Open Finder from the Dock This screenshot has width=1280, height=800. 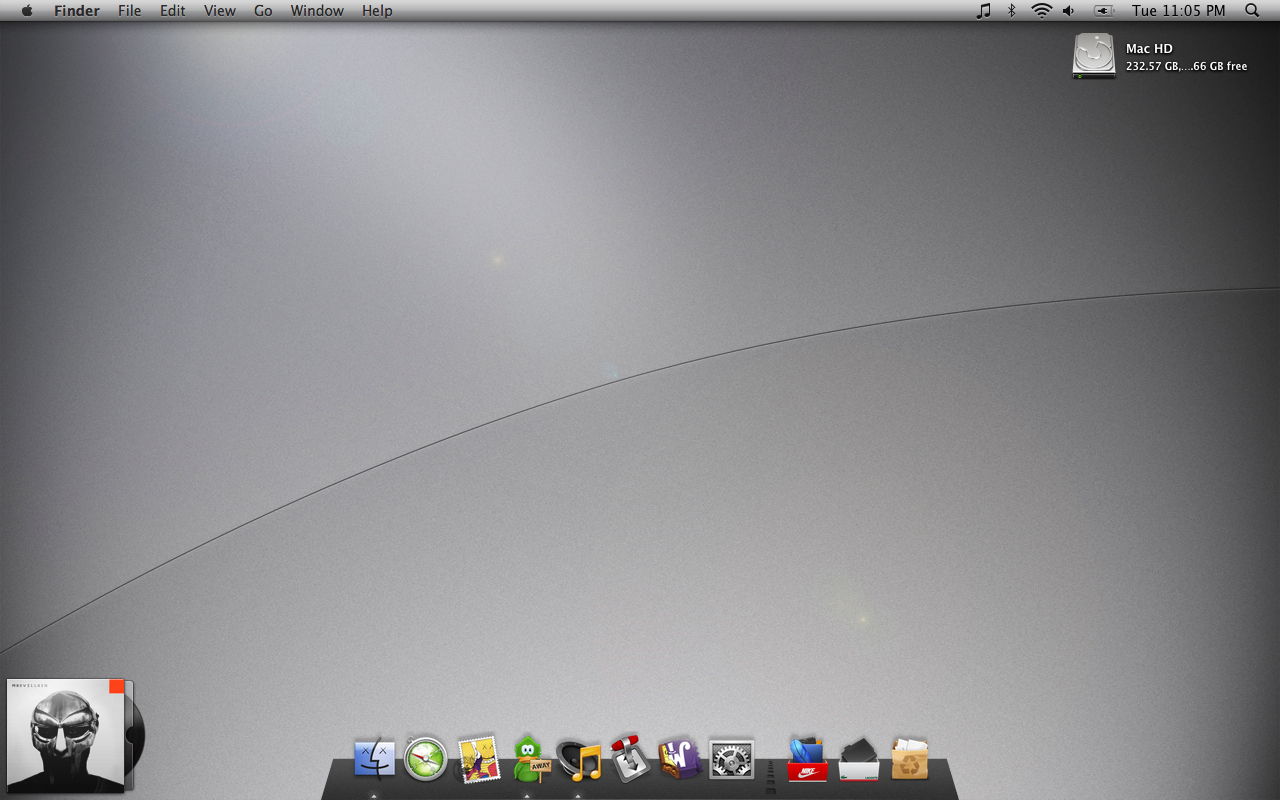click(374, 759)
